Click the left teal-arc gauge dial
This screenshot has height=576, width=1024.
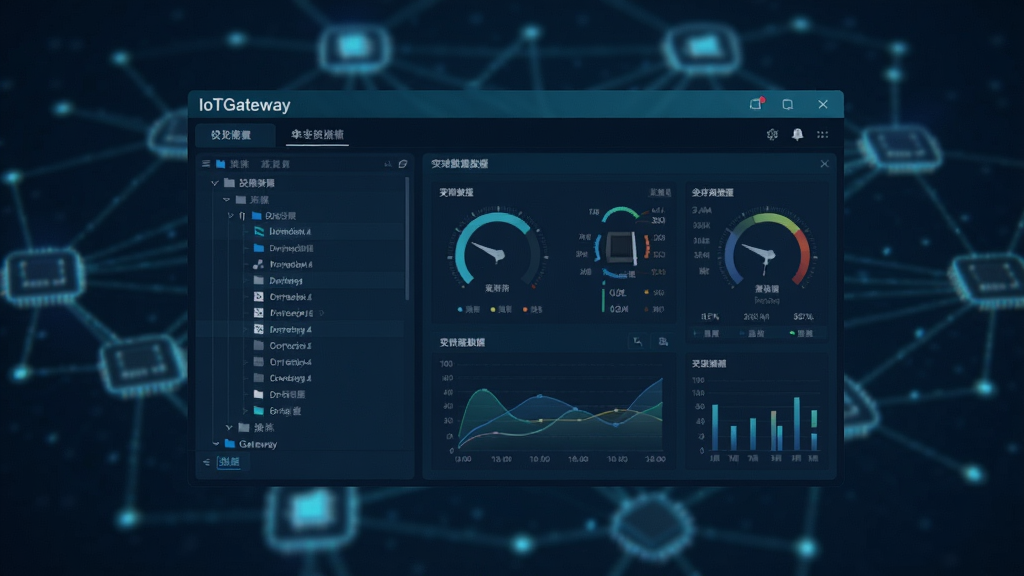click(498, 251)
